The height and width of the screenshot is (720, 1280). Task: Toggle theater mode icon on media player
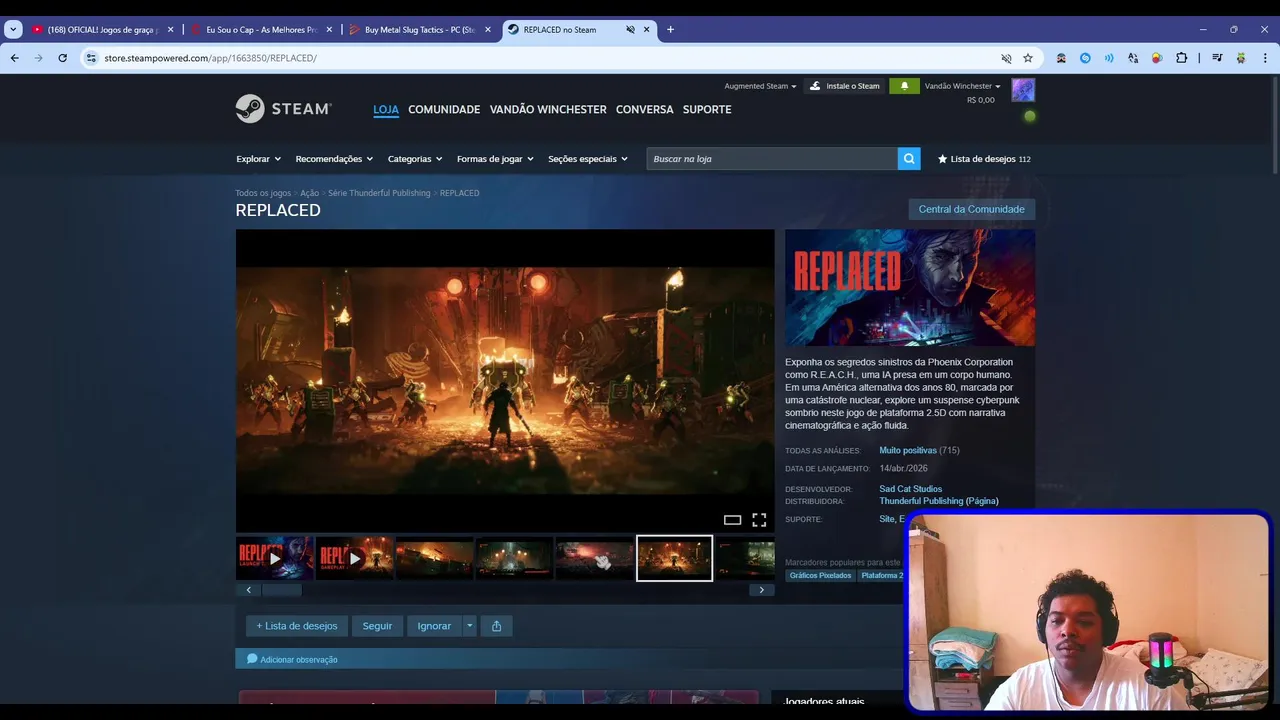pos(732,520)
